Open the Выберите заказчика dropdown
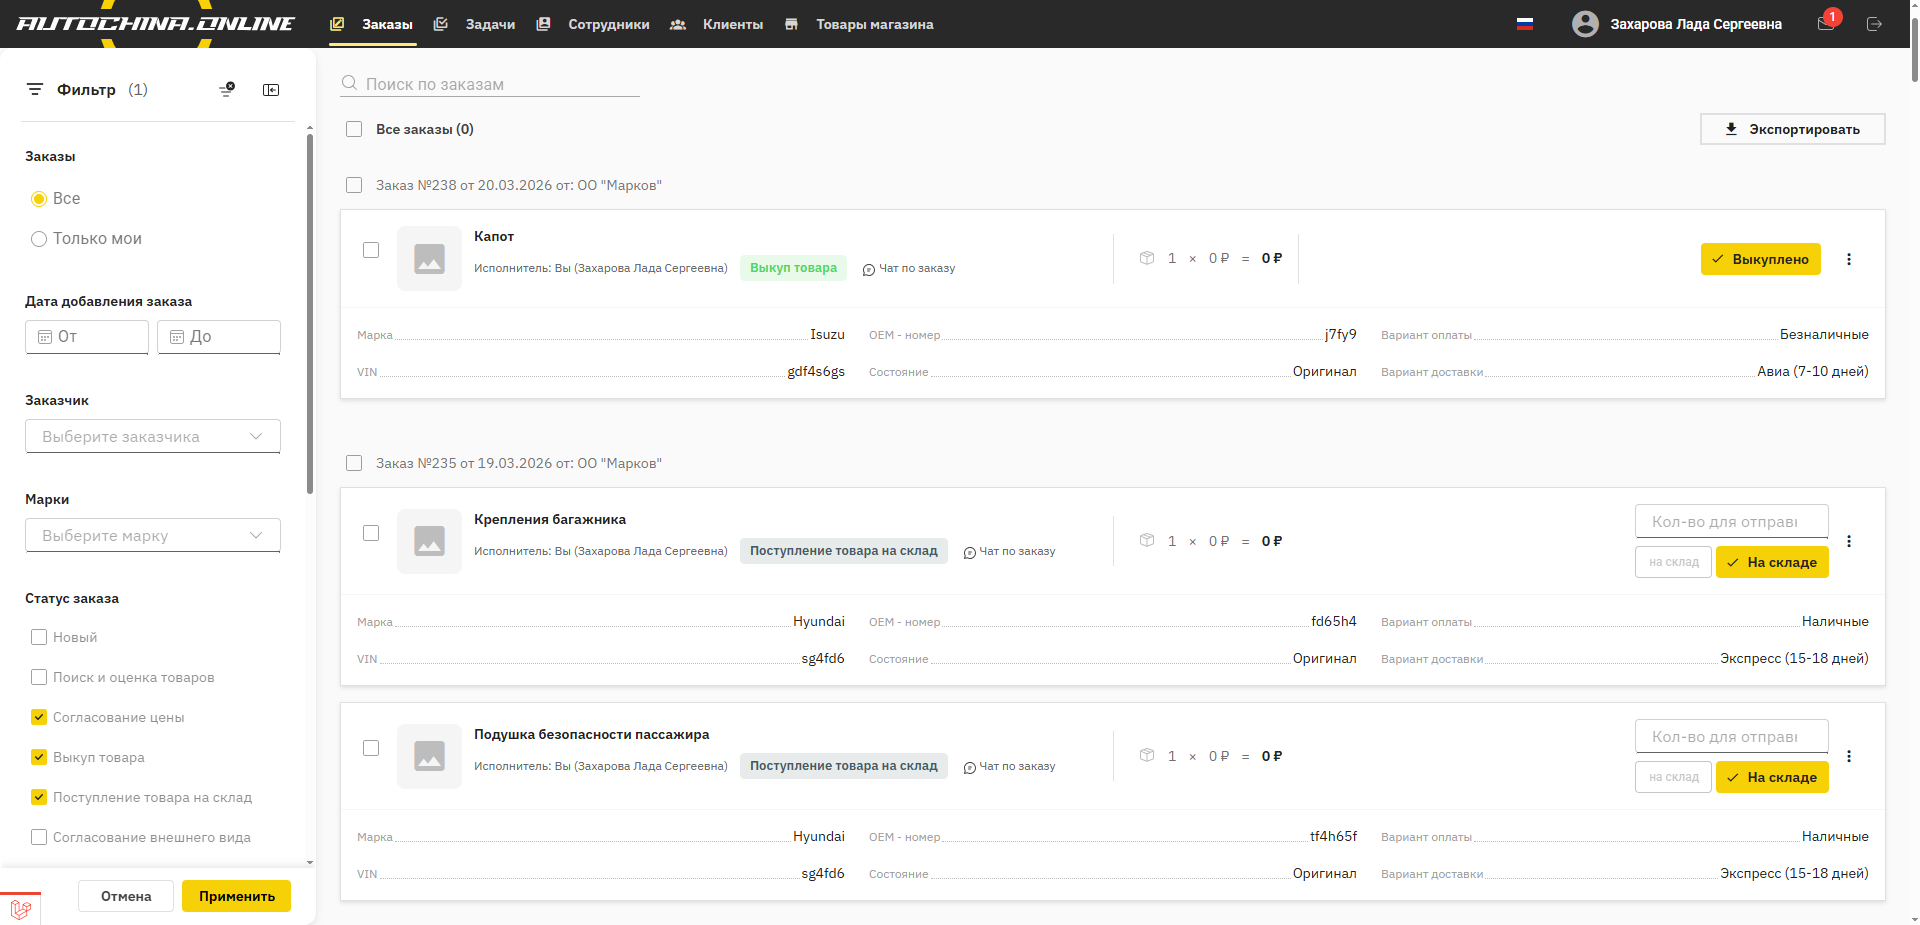 click(153, 436)
